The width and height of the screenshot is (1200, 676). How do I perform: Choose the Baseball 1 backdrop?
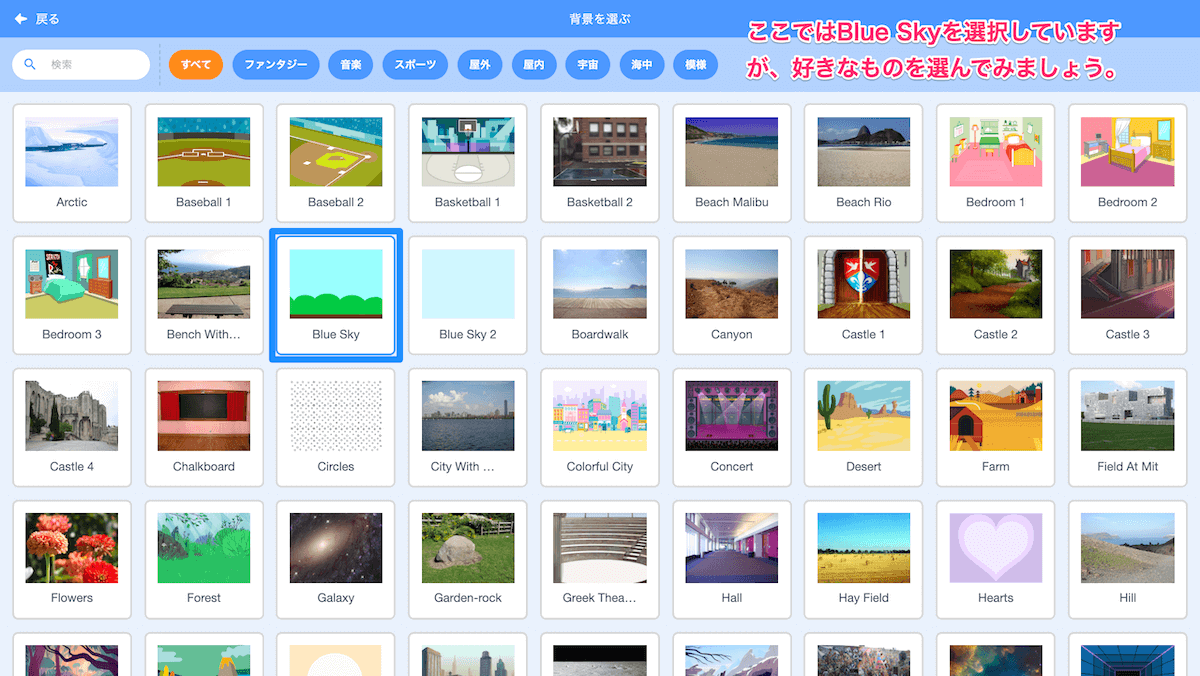[204, 163]
